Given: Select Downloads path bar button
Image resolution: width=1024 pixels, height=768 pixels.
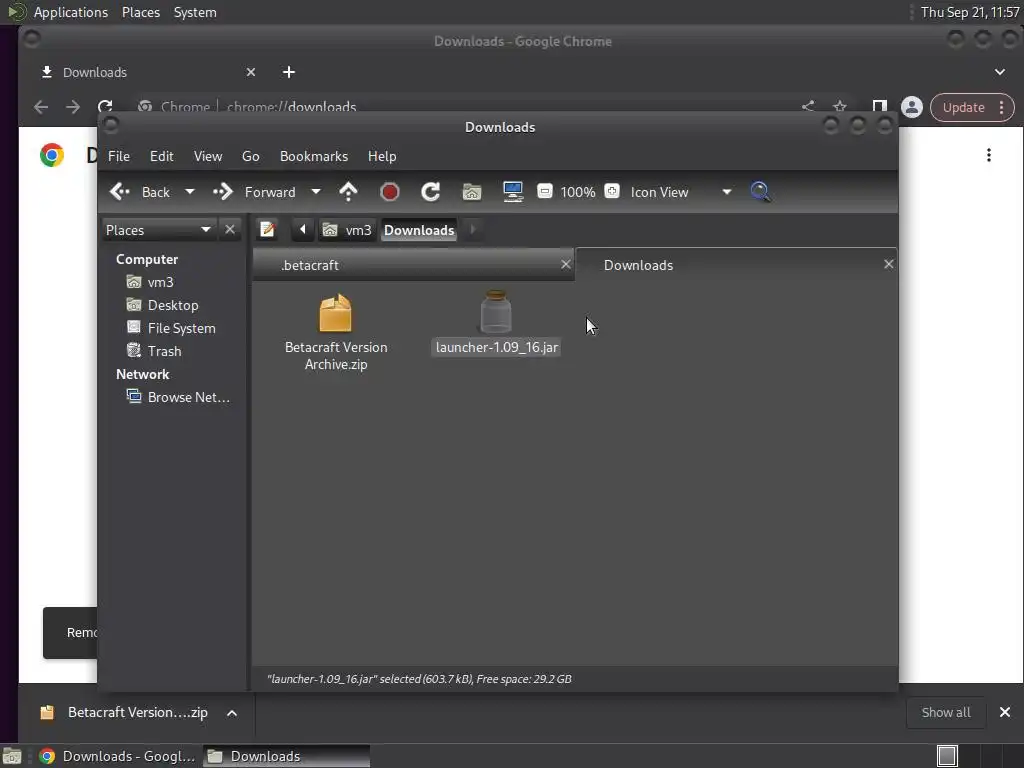Looking at the screenshot, I should click(419, 230).
